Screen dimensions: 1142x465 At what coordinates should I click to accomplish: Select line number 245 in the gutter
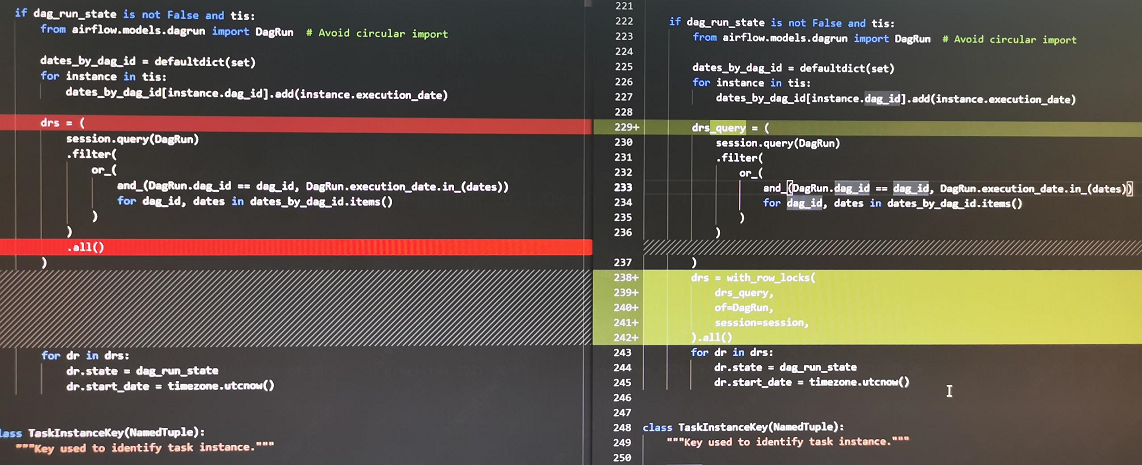pyautogui.click(x=624, y=382)
